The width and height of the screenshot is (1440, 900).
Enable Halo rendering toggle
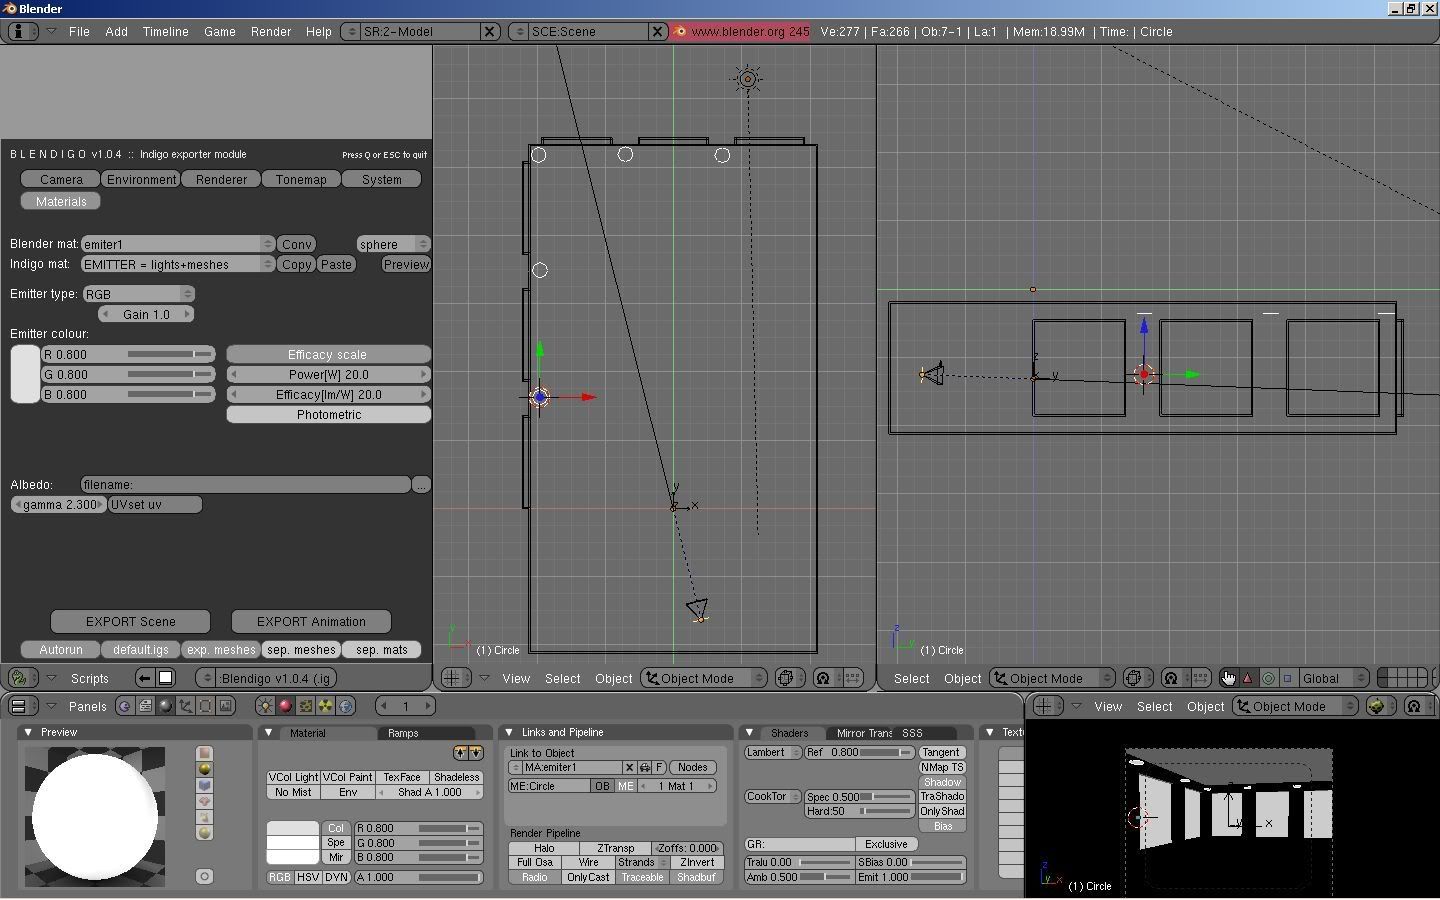544,848
